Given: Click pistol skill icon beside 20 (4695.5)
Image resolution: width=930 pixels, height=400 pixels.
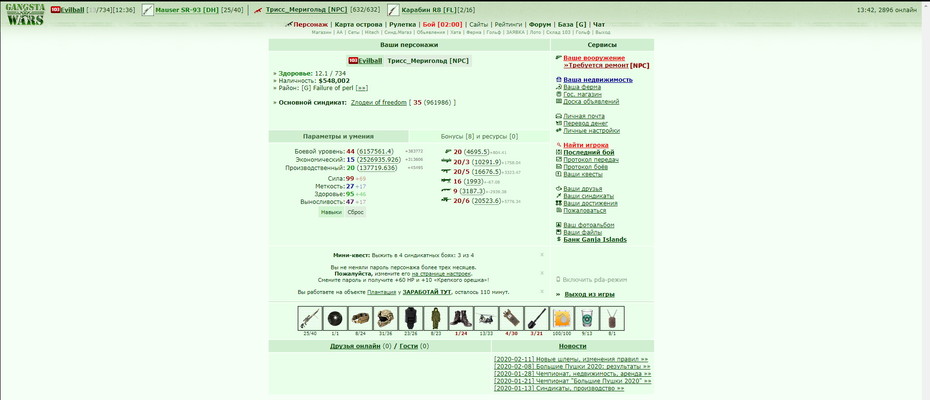Looking at the screenshot, I should [448, 151].
